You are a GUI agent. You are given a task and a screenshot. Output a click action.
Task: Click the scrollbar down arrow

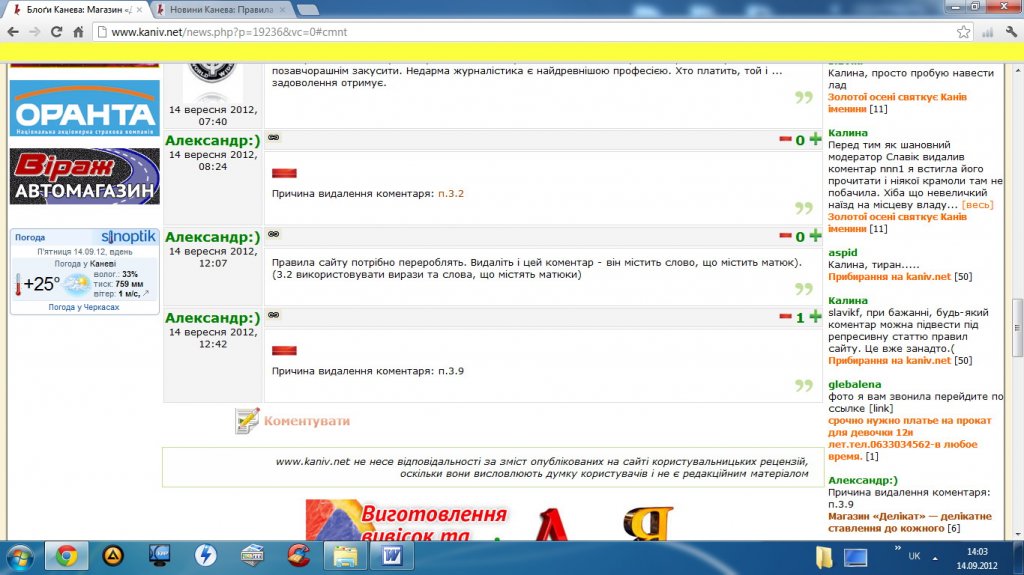1017,534
